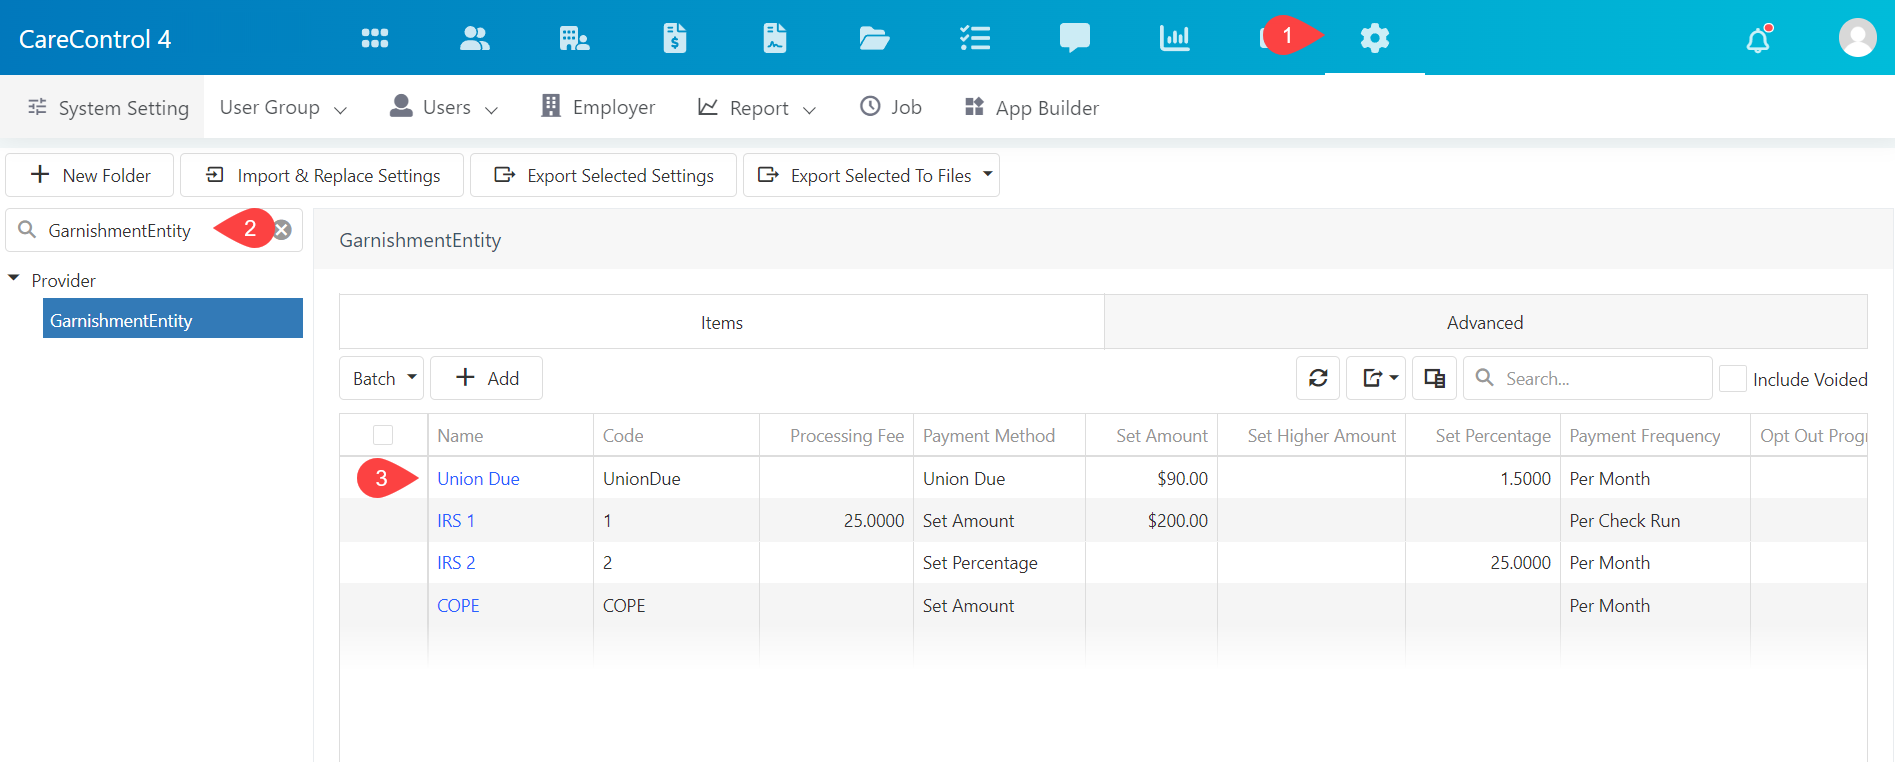Open the chat message bubble icon

pyautogui.click(x=1075, y=38)
